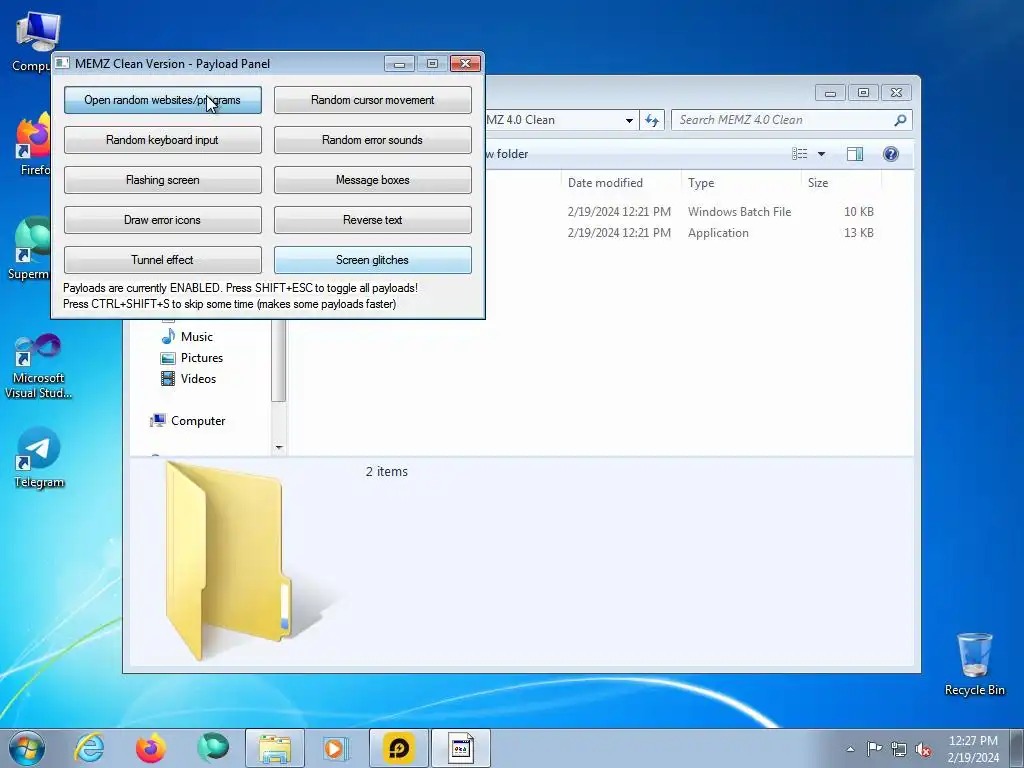
Task: Click the yellow recorder taskbar icon
Action: tap(398, 748)
